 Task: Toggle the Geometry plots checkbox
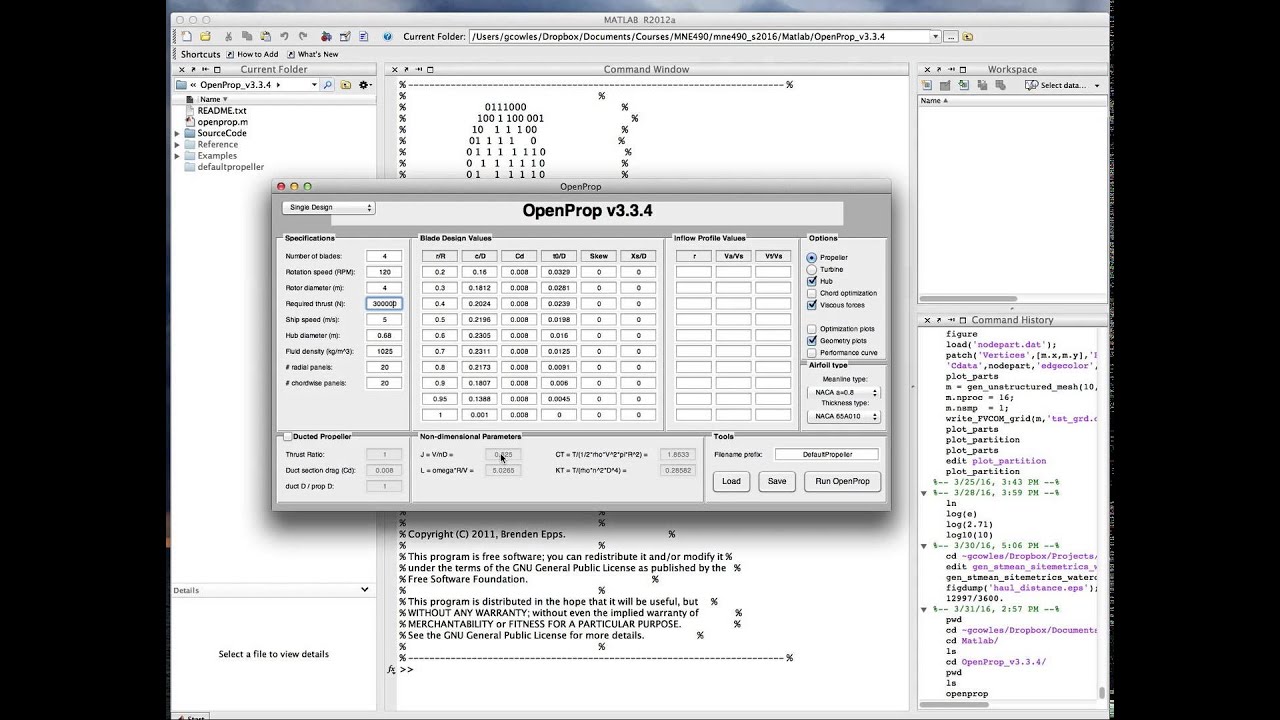coord(812,340)
